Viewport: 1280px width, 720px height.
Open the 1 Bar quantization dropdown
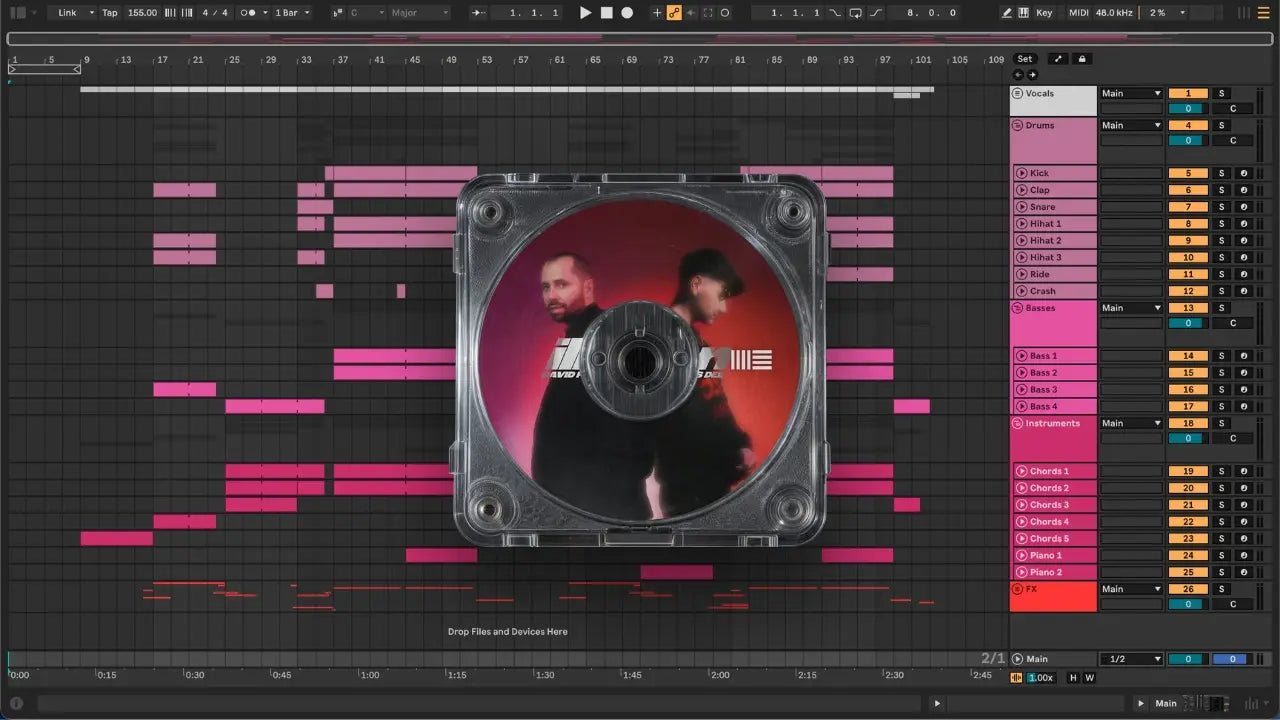[293, 13]
